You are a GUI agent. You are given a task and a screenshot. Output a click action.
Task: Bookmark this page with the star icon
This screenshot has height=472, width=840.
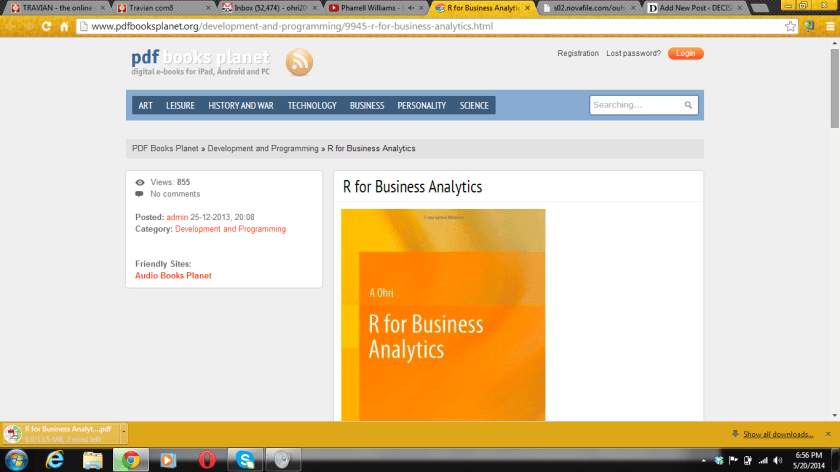[790, 26]
